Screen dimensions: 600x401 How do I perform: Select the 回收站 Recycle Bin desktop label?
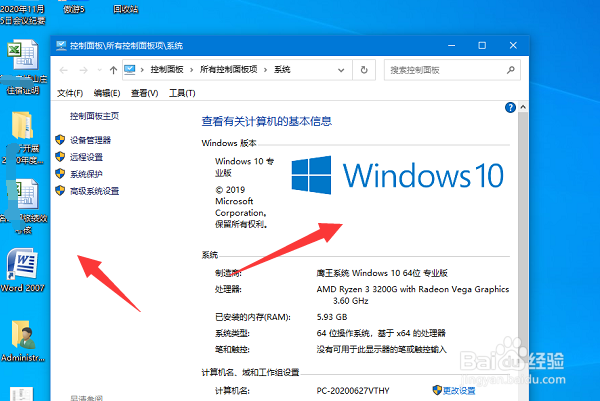126,9
